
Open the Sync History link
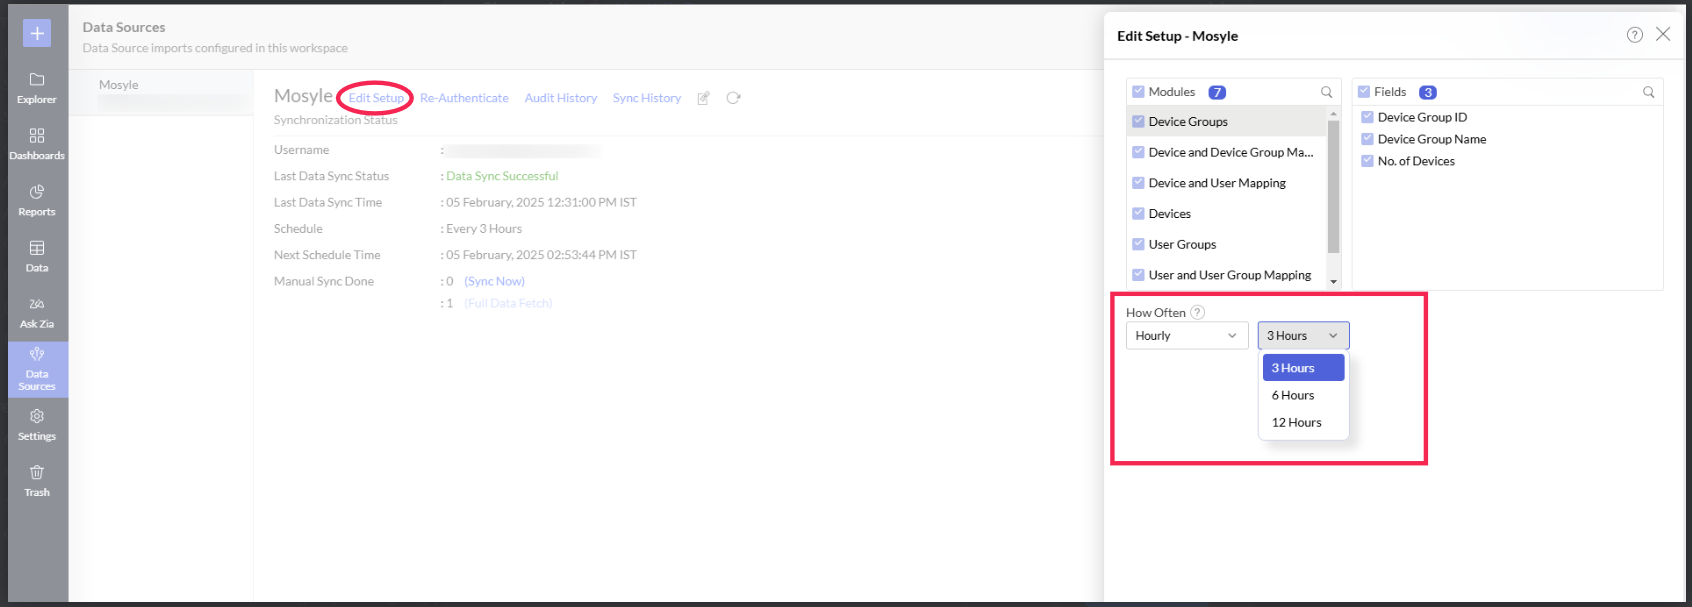point(647,98)
